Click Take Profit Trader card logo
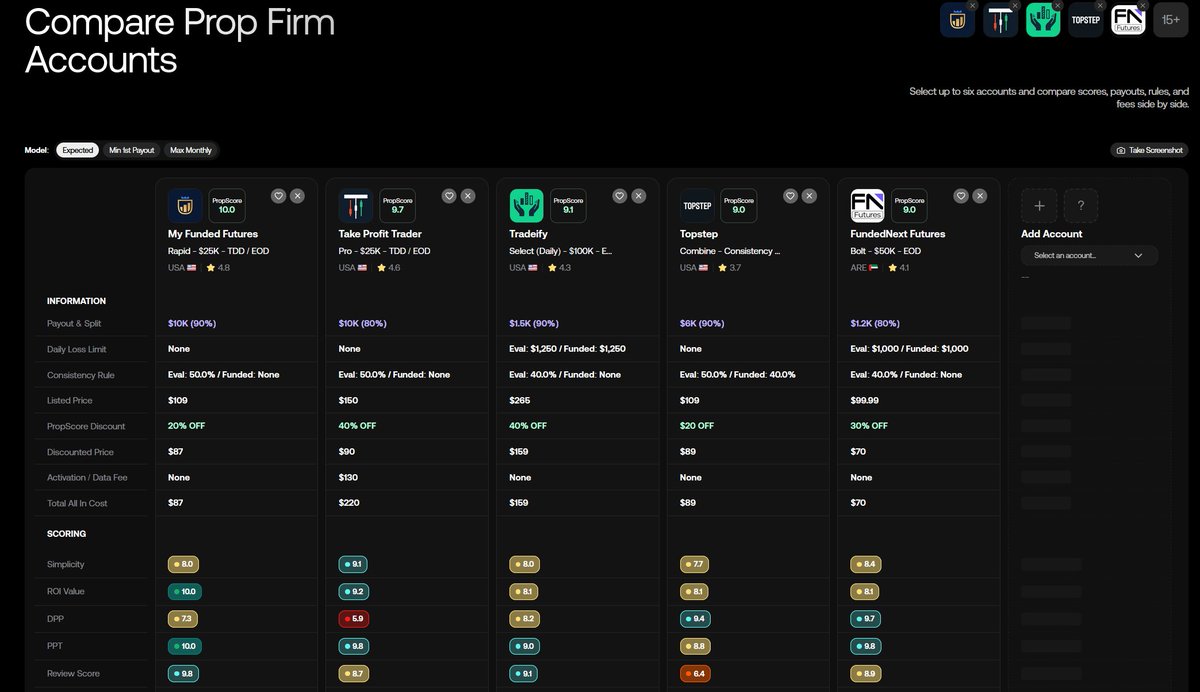This screenshot has width=1200, height=692. point(356,206)
